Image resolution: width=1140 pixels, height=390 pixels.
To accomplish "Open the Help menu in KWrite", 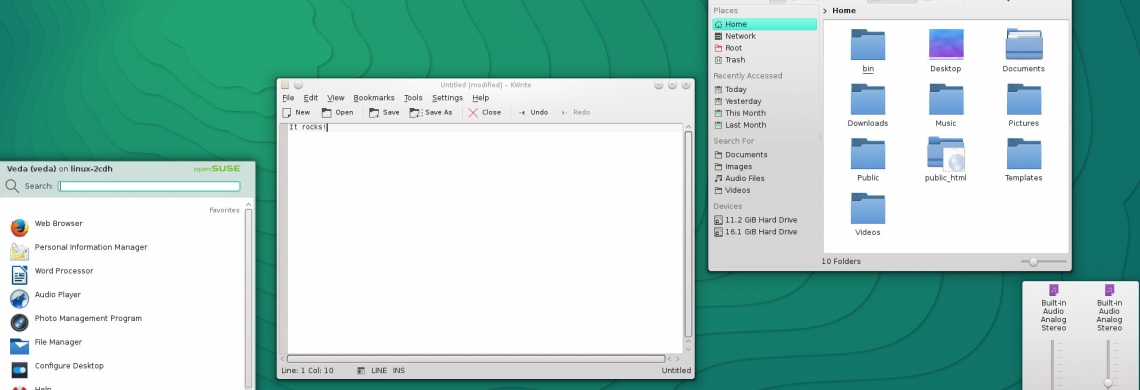I will (481, 98).
